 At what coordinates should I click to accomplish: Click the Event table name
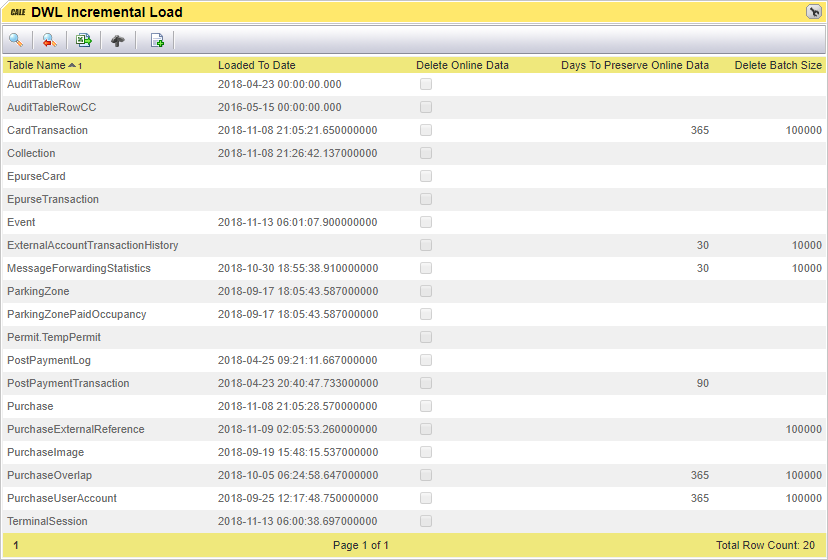tap(21, 222)
